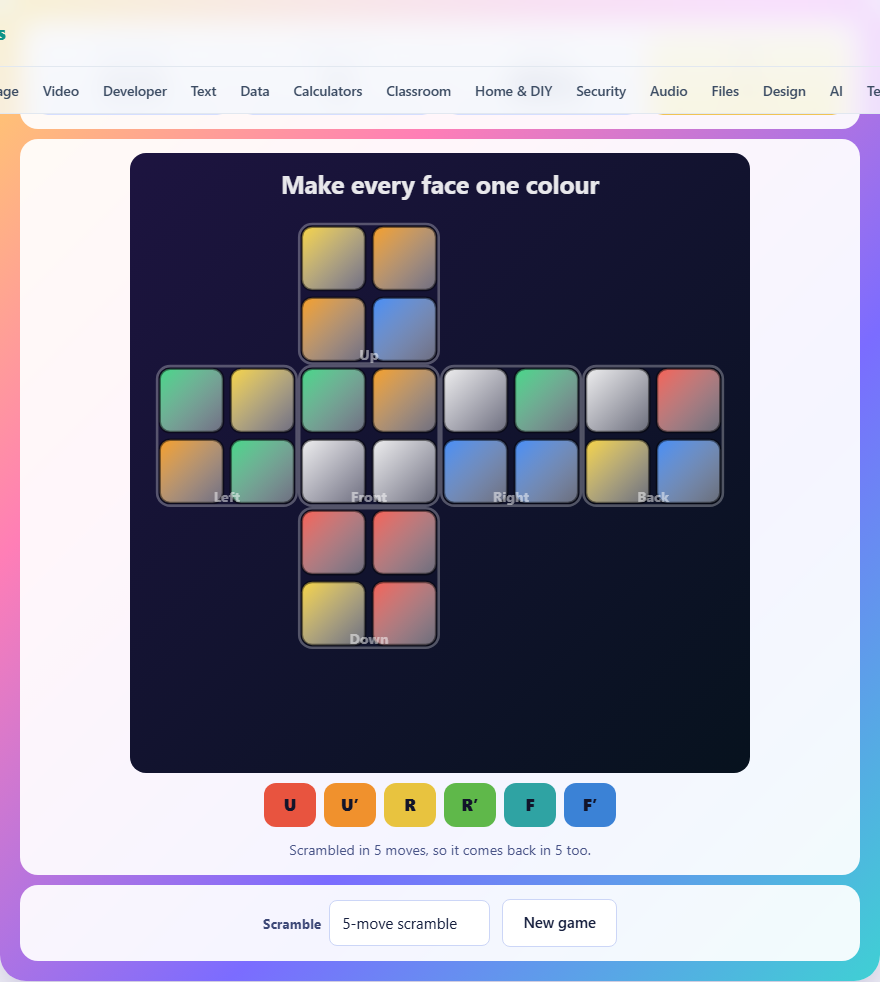Click the yellow top-left sticker on Up face
880x982 pixels.
pyautogui.click(x=333, y=258)
